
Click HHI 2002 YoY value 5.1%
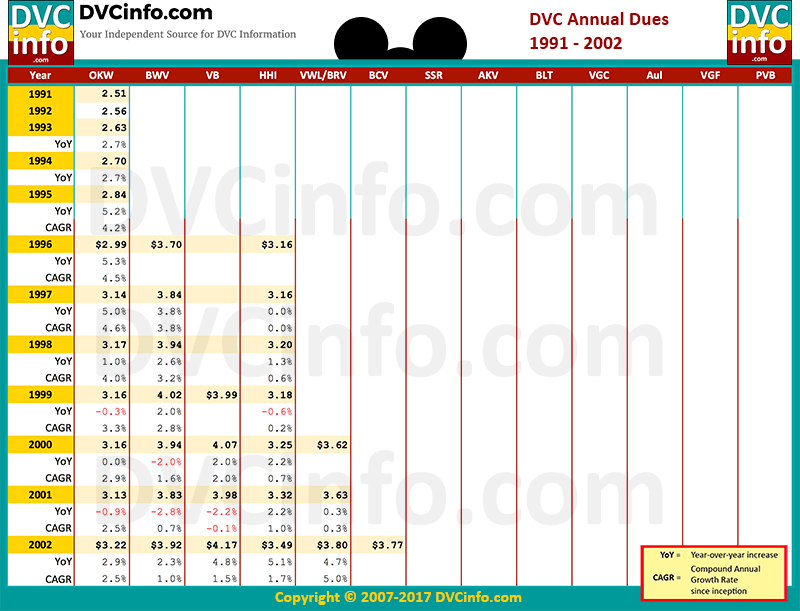[280, 562]
